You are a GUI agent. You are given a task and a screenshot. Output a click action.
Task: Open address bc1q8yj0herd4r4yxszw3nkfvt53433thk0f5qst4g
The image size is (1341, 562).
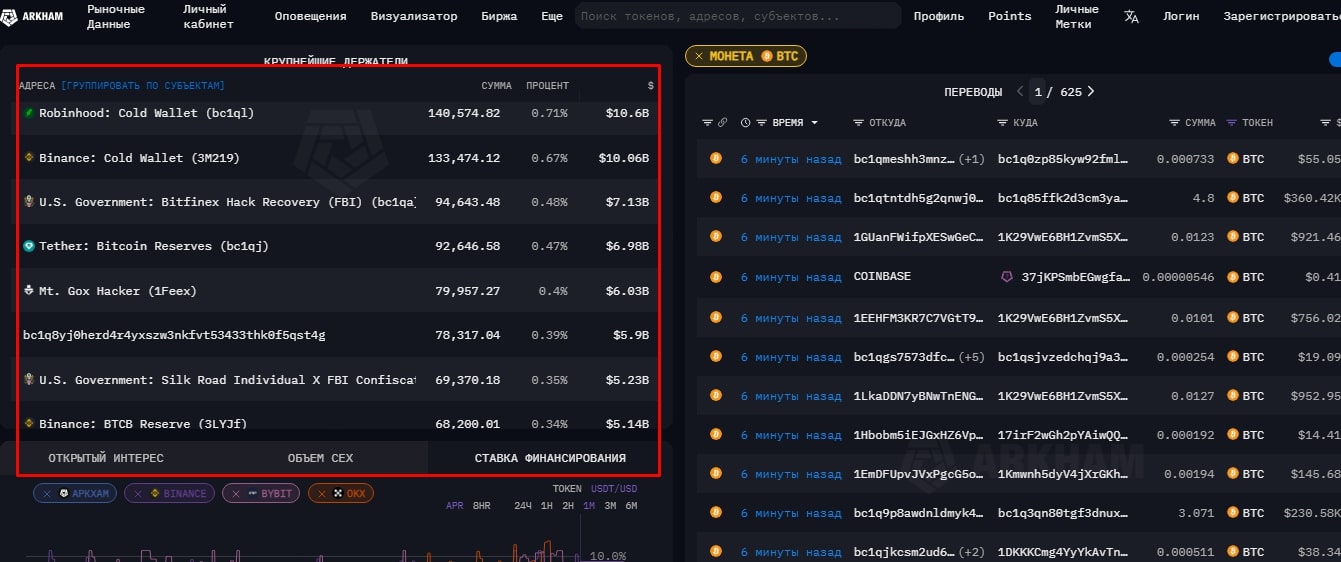coord(174,335)
